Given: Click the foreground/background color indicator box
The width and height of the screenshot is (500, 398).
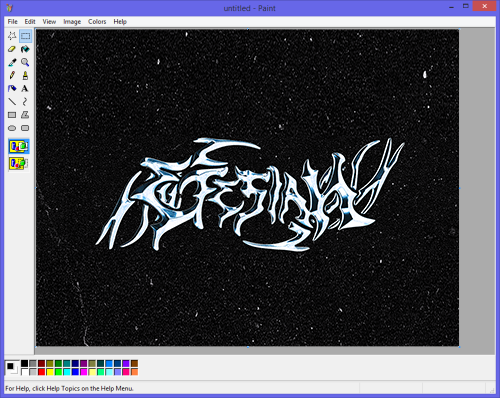Looking at the screenshot, I should [x=12, y=368].
